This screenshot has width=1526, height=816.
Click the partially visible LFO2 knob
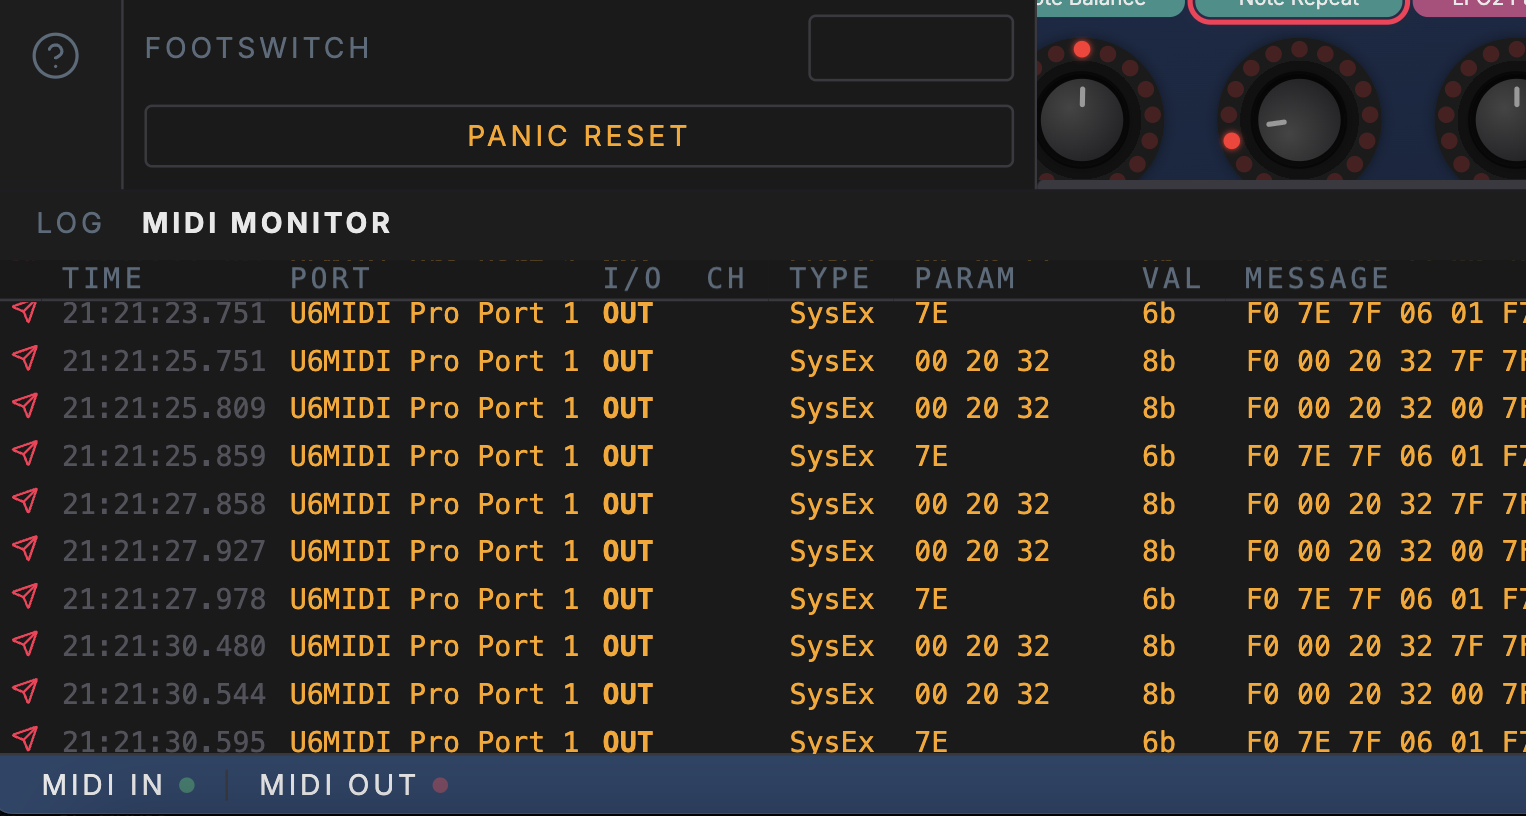tap(1502, 120)
